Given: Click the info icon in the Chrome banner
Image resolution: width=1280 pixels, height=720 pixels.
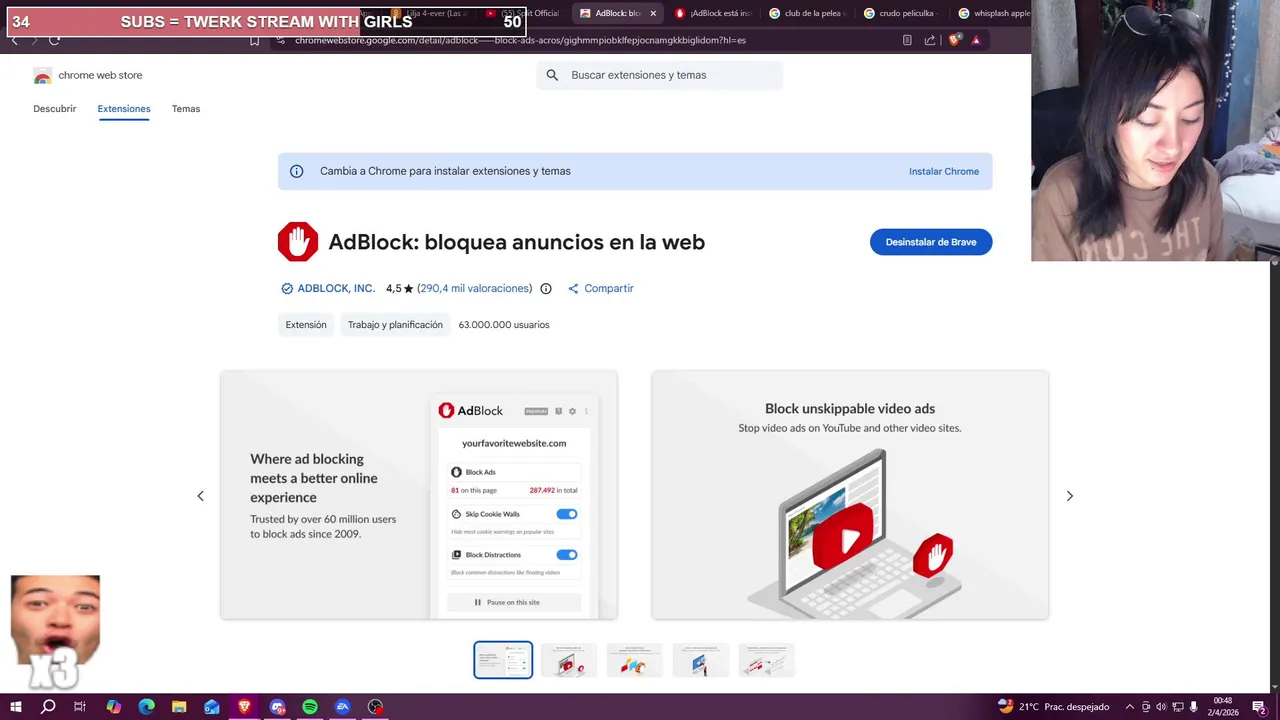Looking at the screenshot, I should click(296, 171).
